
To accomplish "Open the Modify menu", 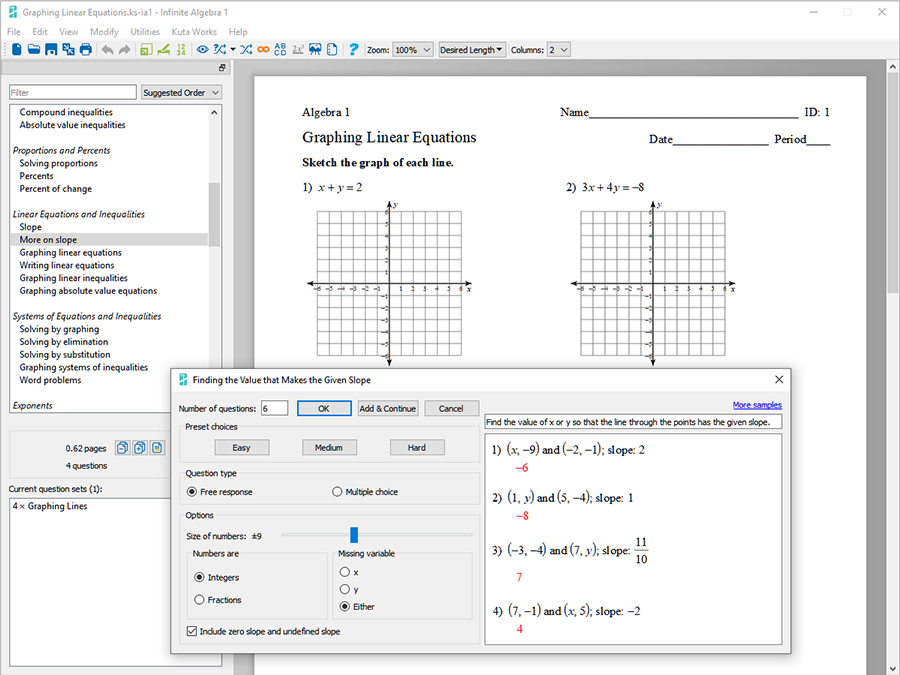I will tap(104, 32).
